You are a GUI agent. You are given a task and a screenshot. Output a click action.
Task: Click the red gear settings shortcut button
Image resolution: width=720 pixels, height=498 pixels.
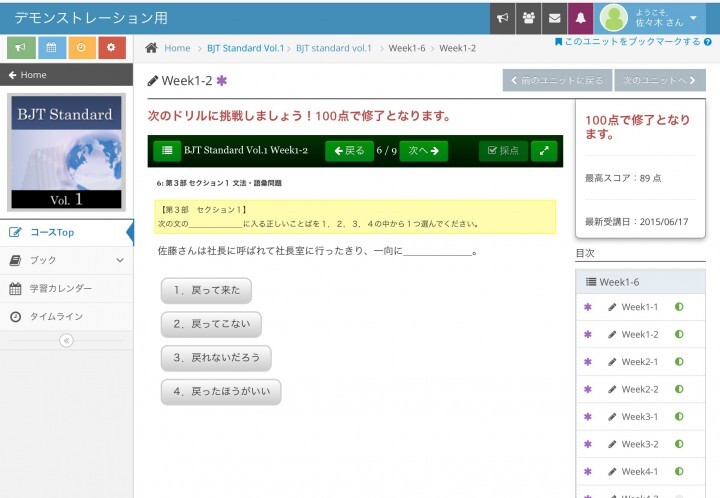[x=111, y=47]
